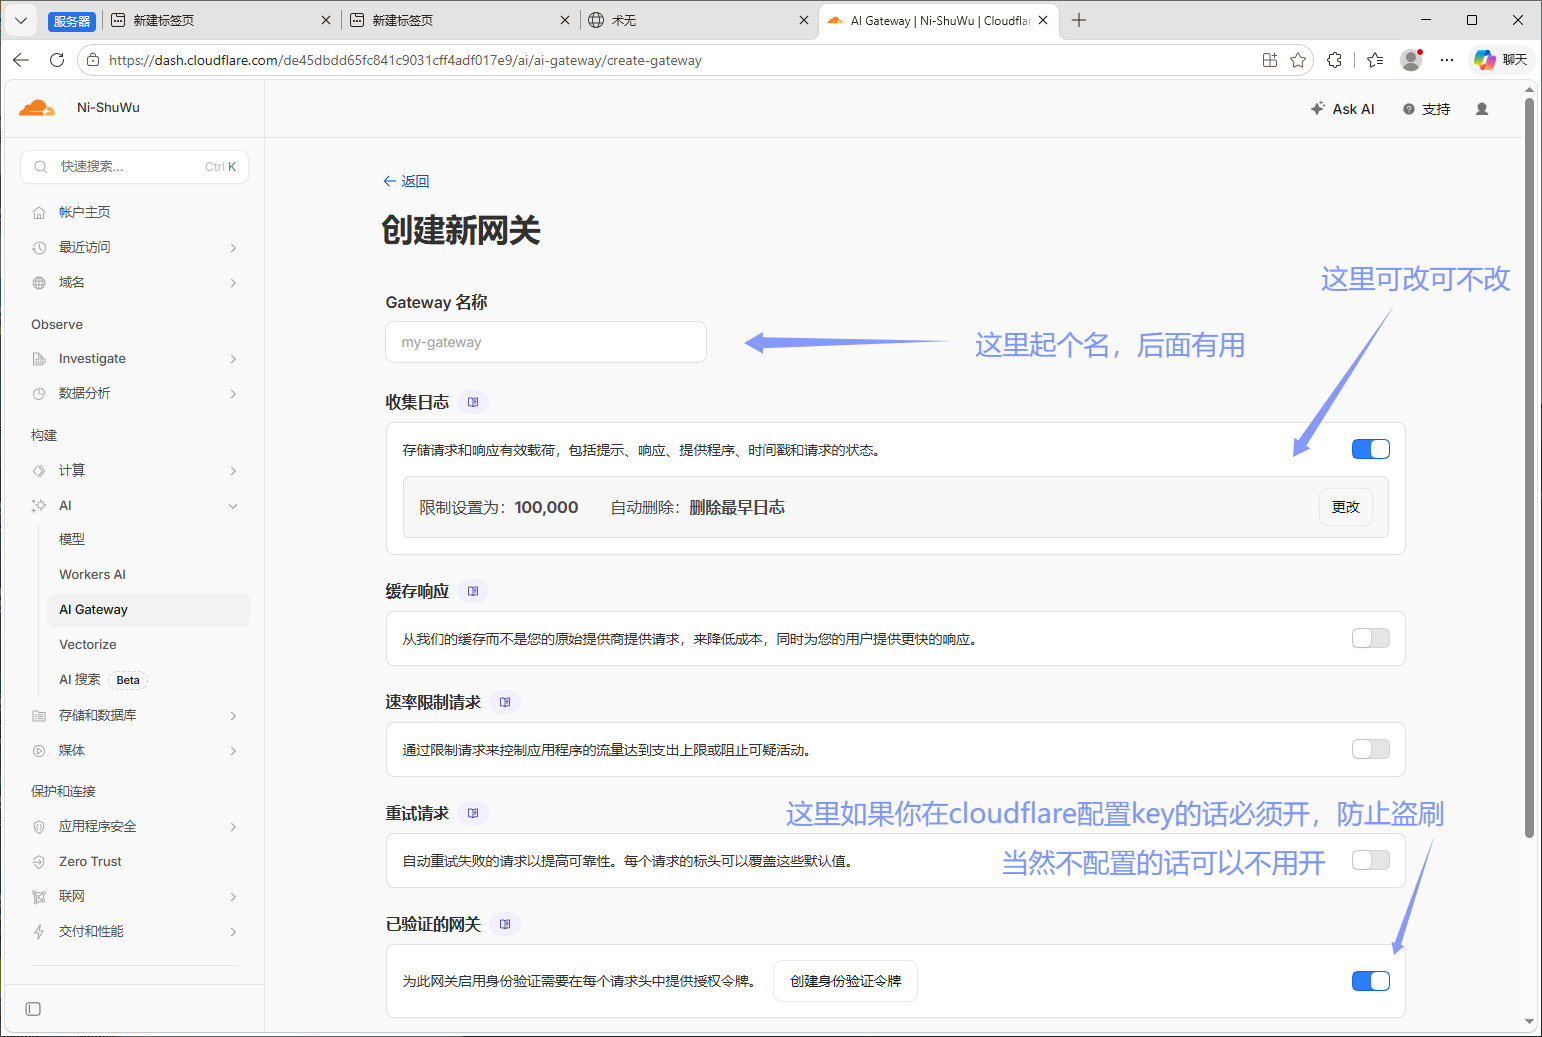
Task: Open the Copilot 聊天 button
Action: (x=1500, y=60)
